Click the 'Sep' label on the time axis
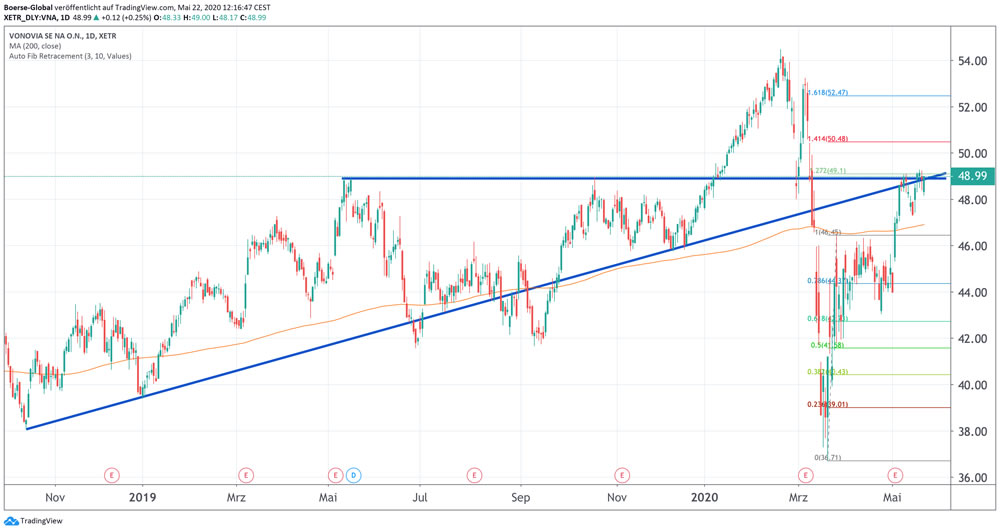 pos(520,498)
